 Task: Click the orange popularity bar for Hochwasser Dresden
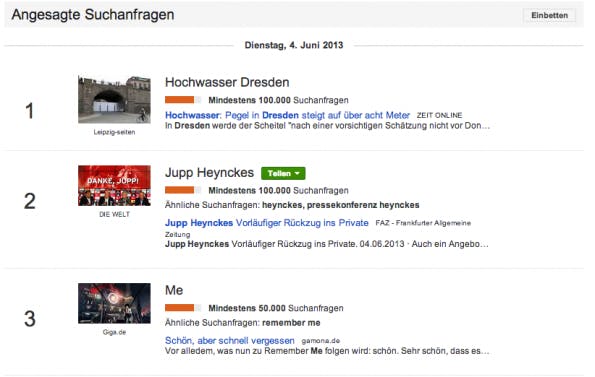tap(183, 100)
